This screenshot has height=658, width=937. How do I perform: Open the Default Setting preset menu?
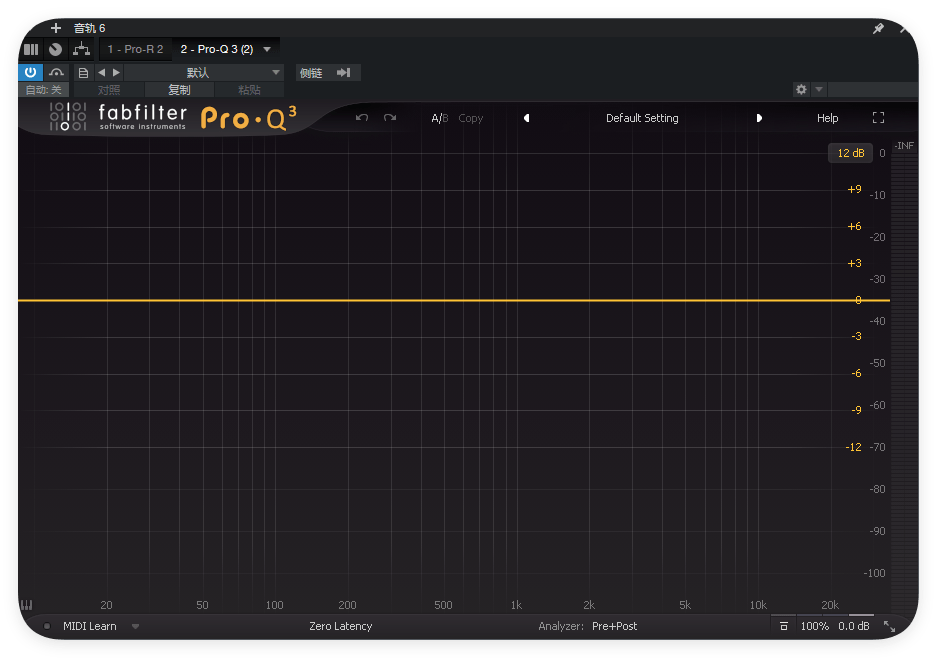point(642,118)
